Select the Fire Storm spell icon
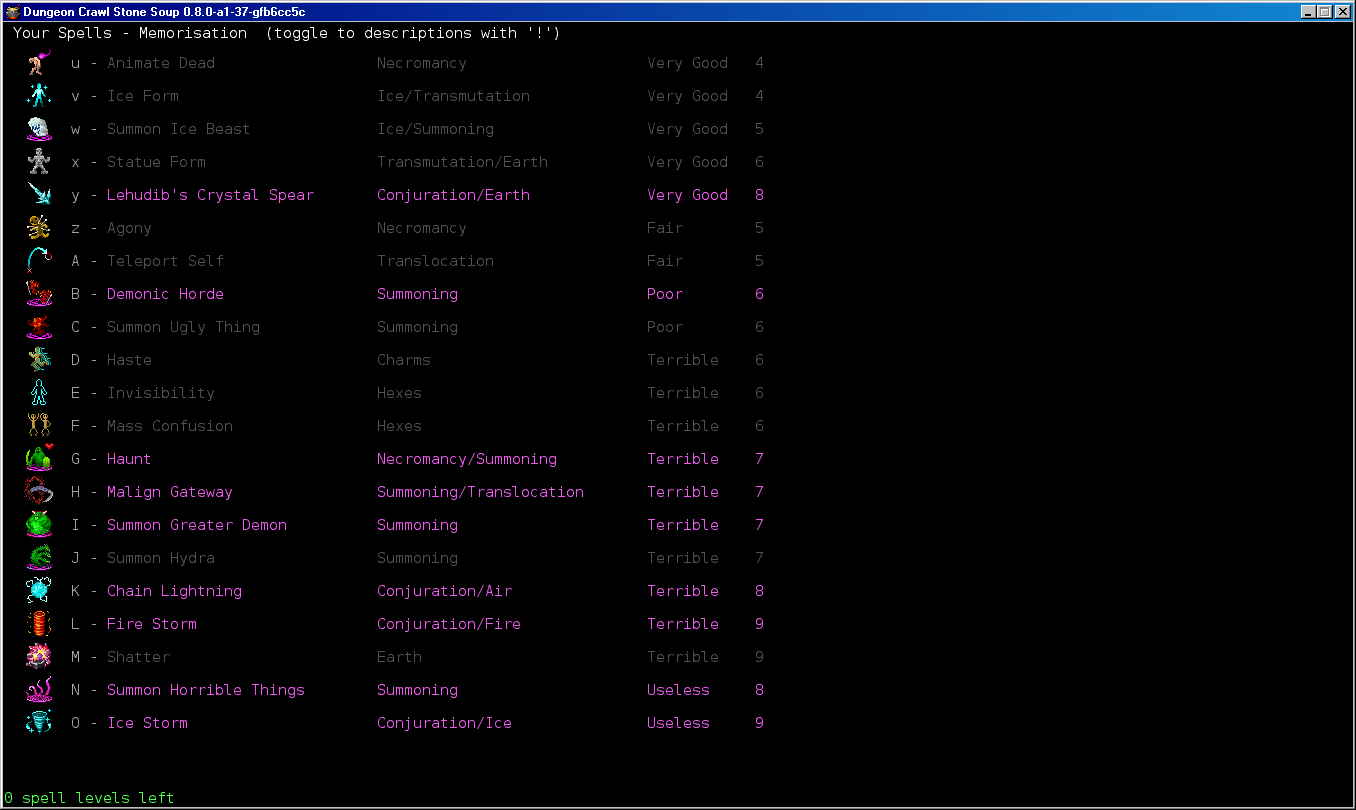1356x810 pixels. (39, 624)
